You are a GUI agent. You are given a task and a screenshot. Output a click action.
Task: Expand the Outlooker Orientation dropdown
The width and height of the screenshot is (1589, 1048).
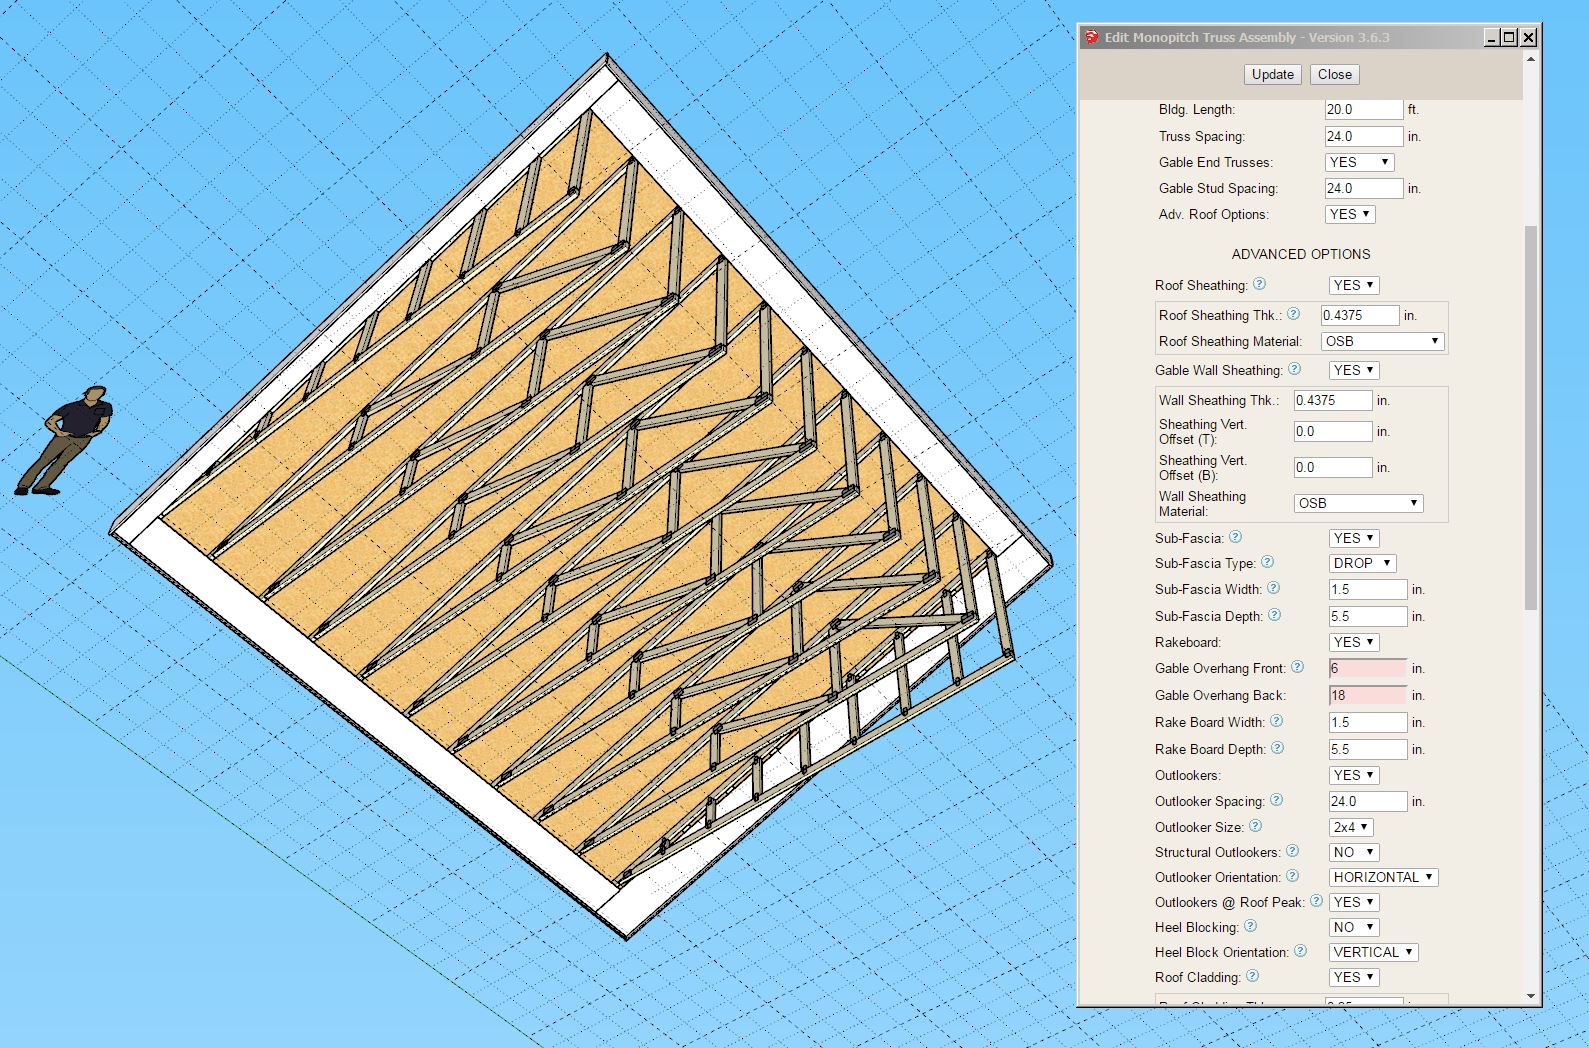(x=1383, y=877)
